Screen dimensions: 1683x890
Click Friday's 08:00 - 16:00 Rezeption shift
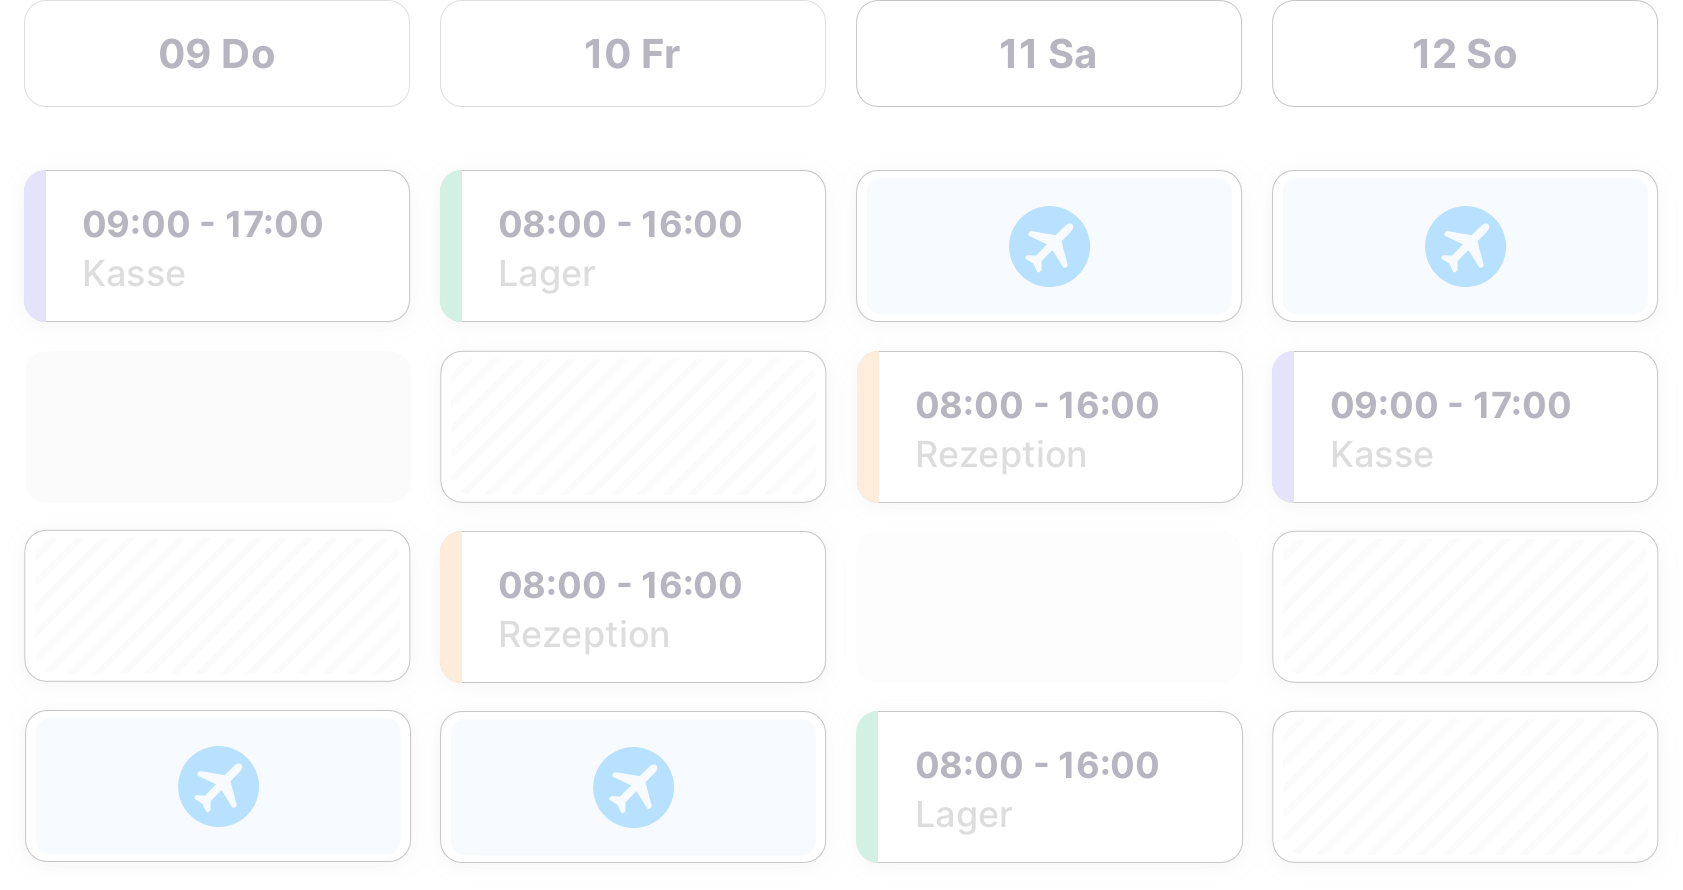[x=633, y=607]
